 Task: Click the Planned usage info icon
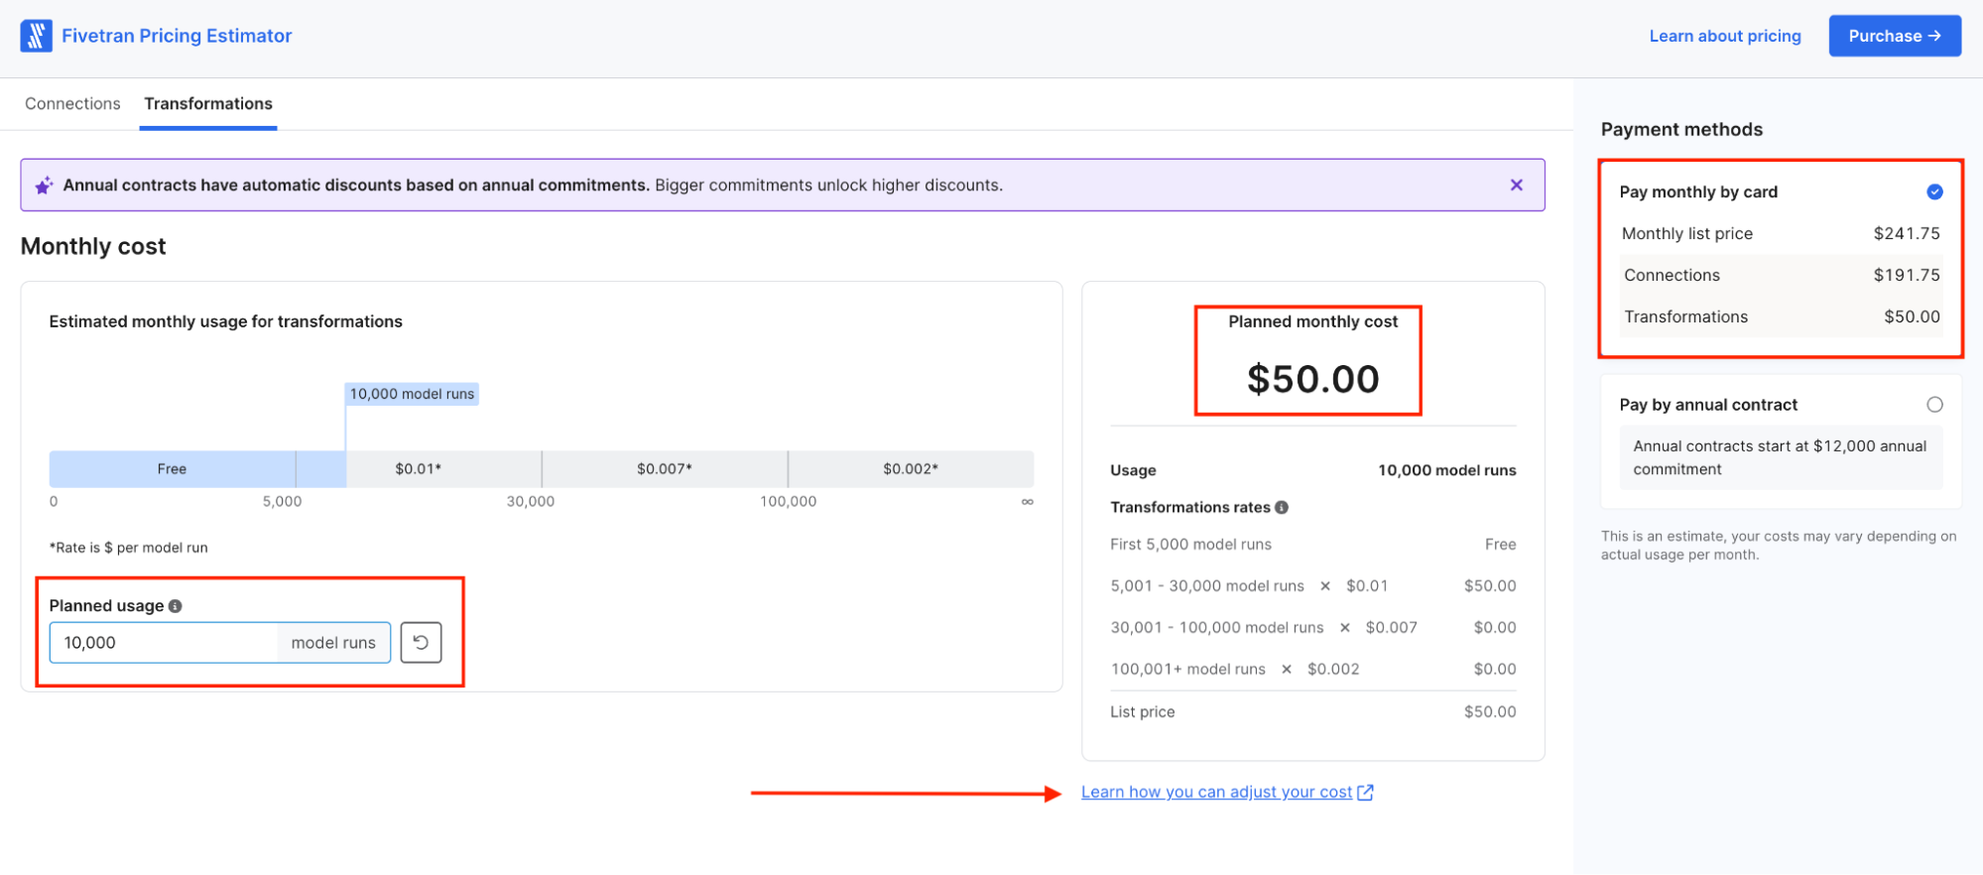coord(176,606)
